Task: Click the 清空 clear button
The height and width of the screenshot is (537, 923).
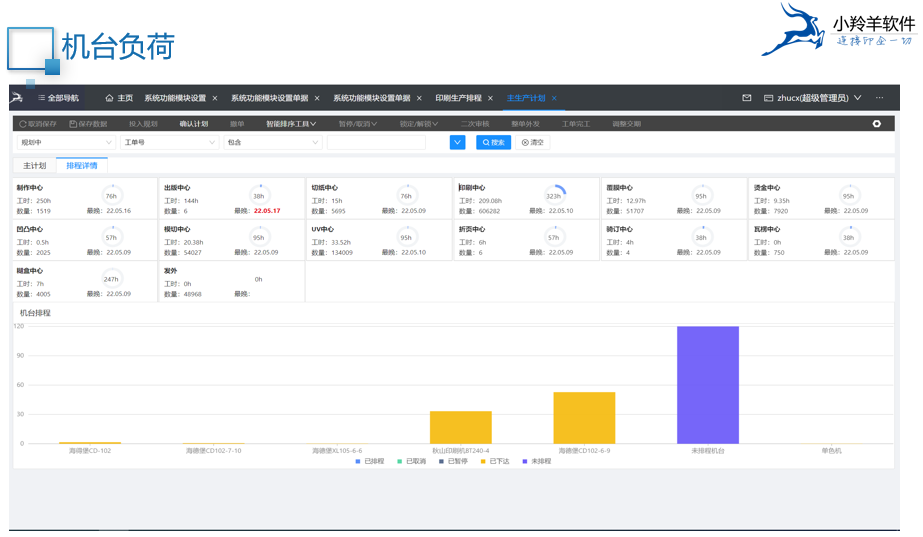Action: coord(532,142)
